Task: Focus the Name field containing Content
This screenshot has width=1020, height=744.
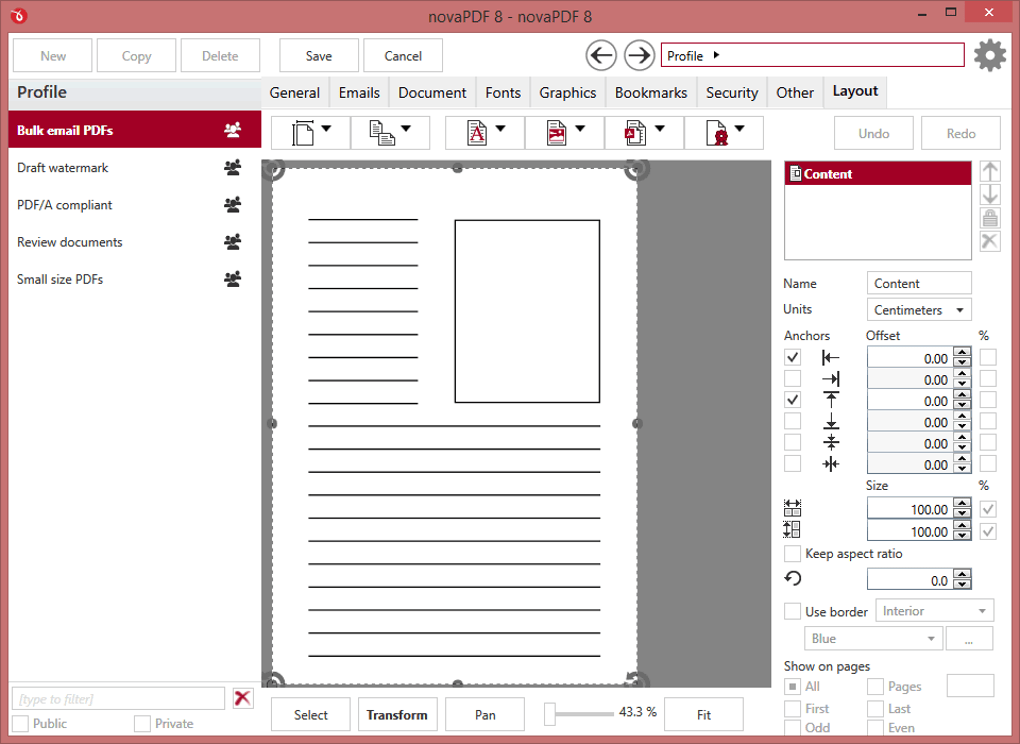Action: (919, 284)
